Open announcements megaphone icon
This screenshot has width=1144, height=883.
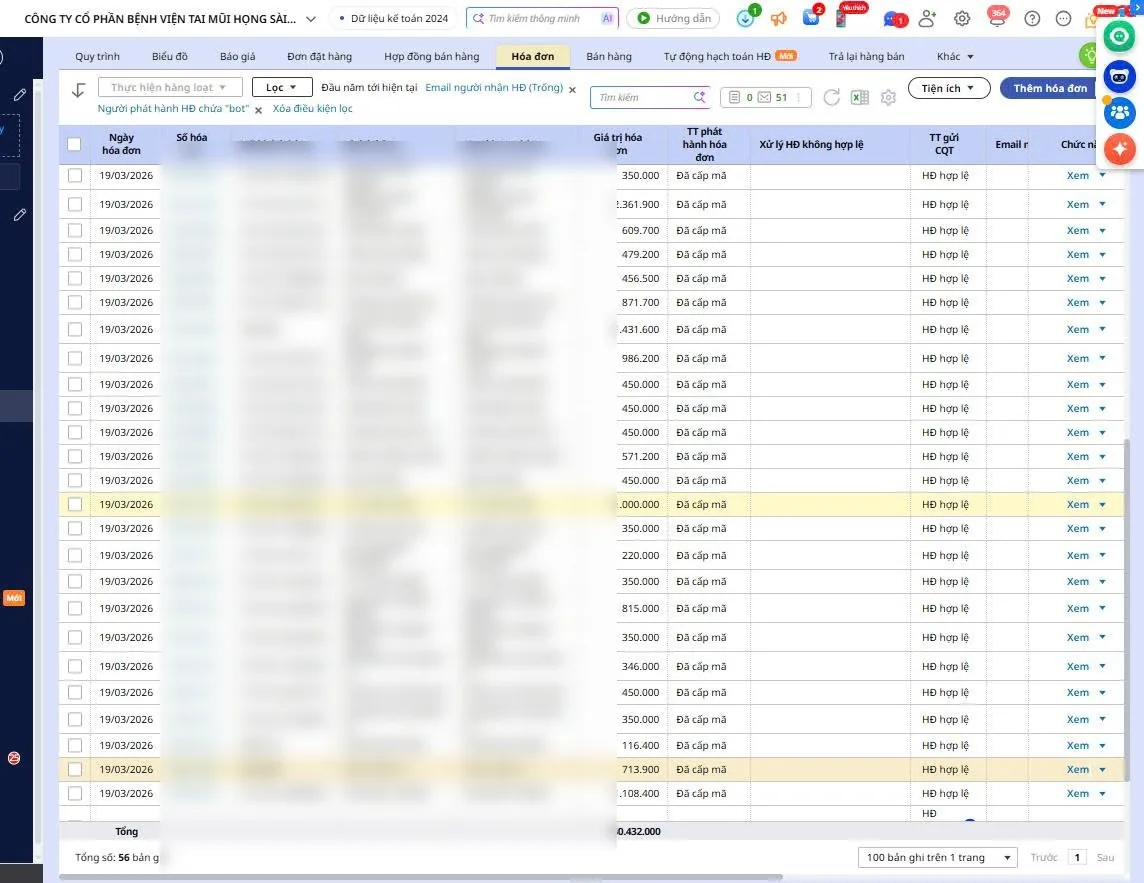tap(778, 18)
